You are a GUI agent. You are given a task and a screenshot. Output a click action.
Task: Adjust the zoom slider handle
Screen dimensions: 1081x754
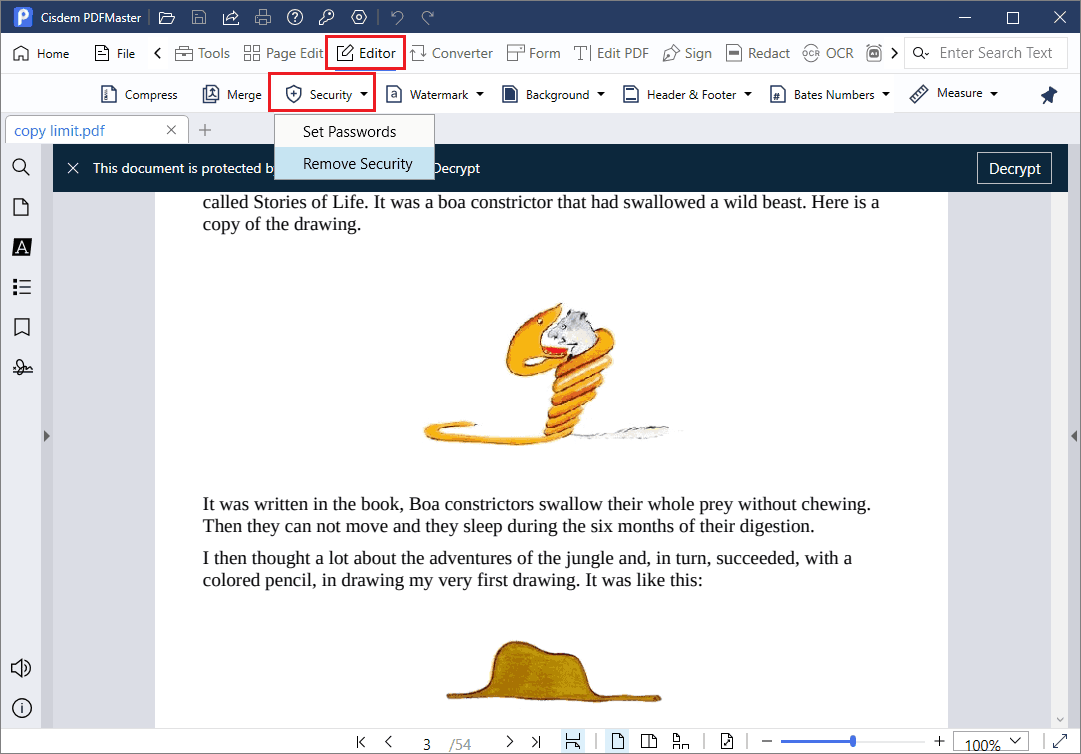pyautogui.click(x=853, y=741)
